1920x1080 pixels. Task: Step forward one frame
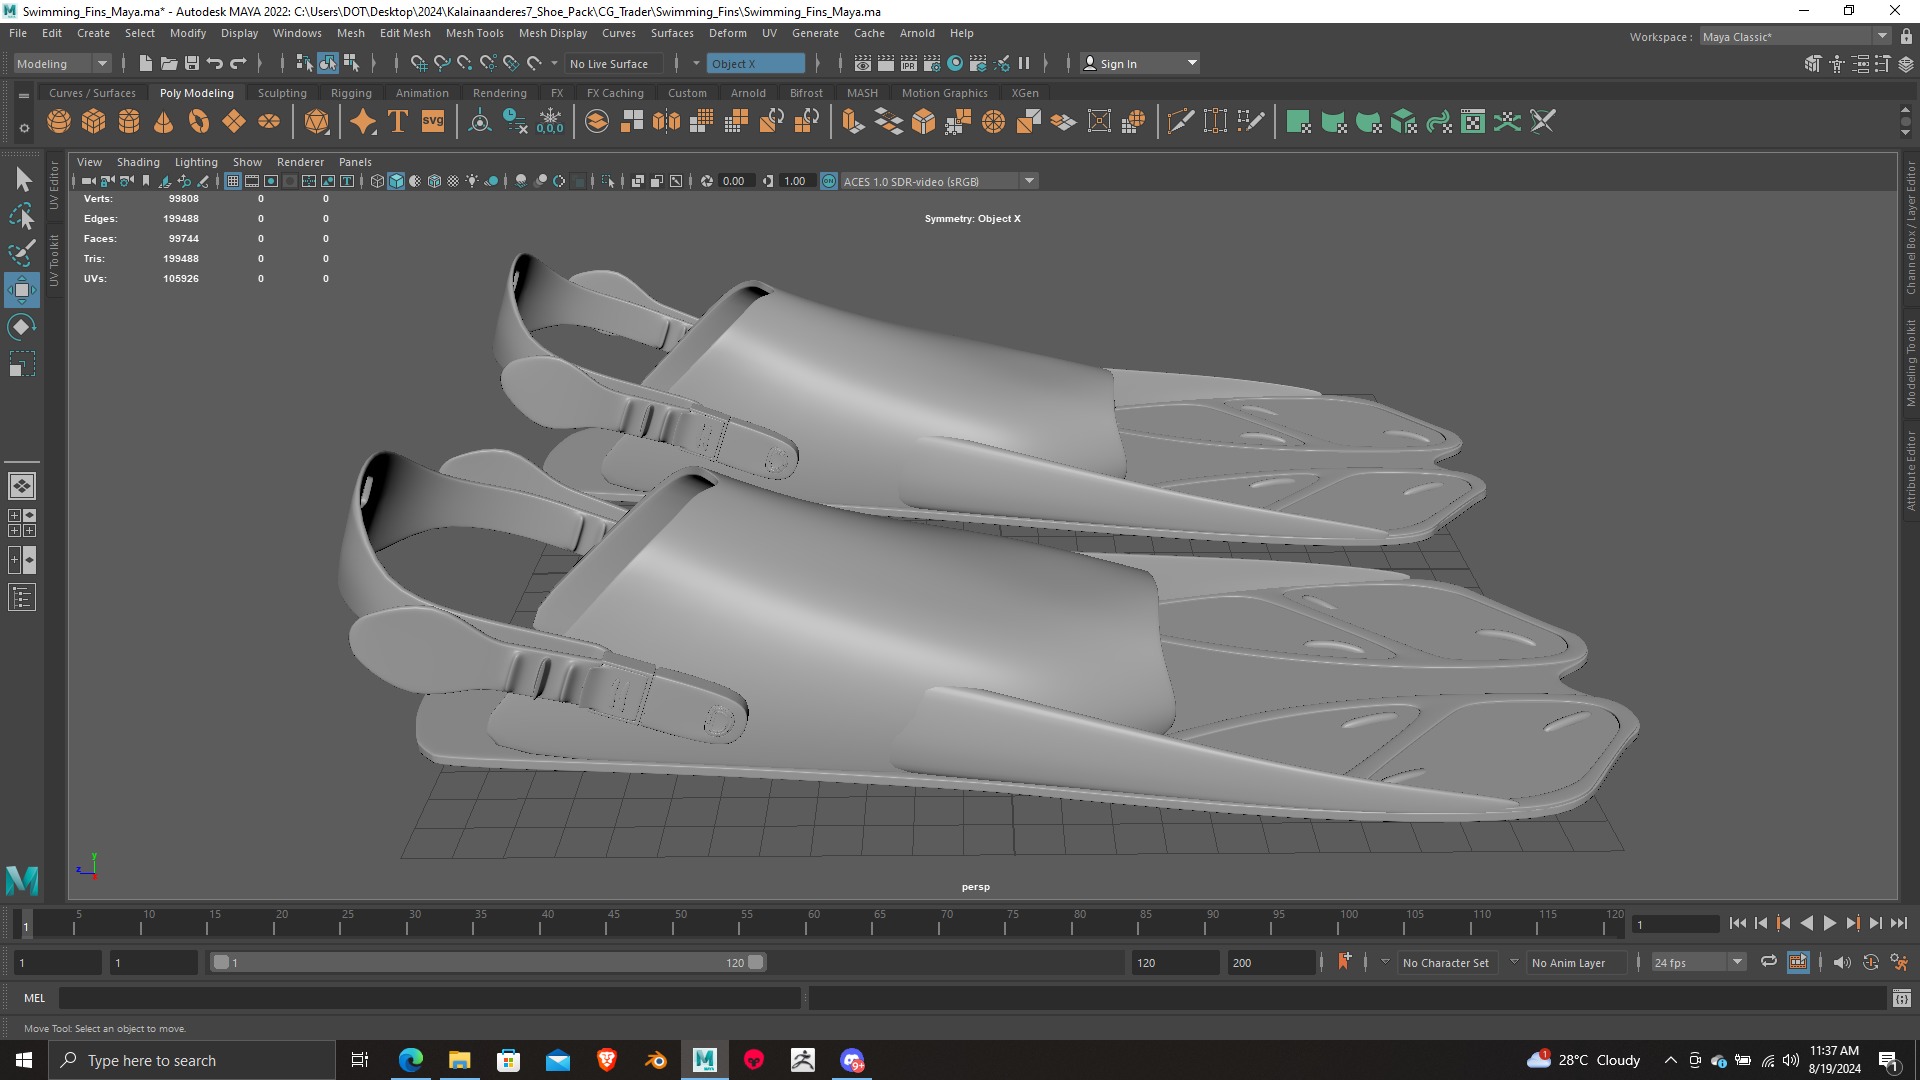[1875, 923]
